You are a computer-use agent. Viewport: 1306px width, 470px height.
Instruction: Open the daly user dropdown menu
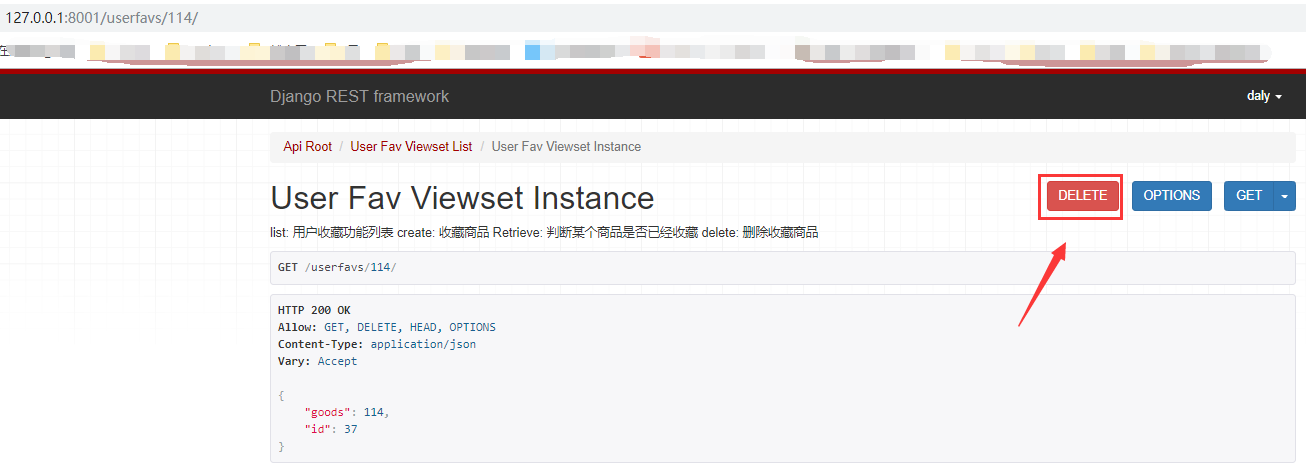(1264, 96)
